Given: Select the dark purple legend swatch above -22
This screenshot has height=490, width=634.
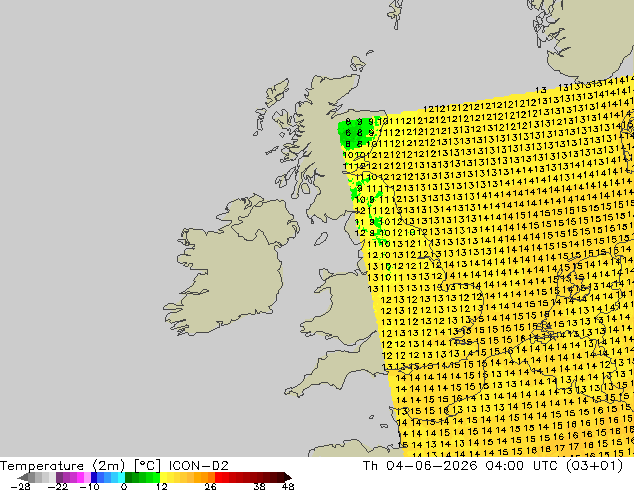Looking at the screenshot, I should pyautogui.click(x=59, y=477).
